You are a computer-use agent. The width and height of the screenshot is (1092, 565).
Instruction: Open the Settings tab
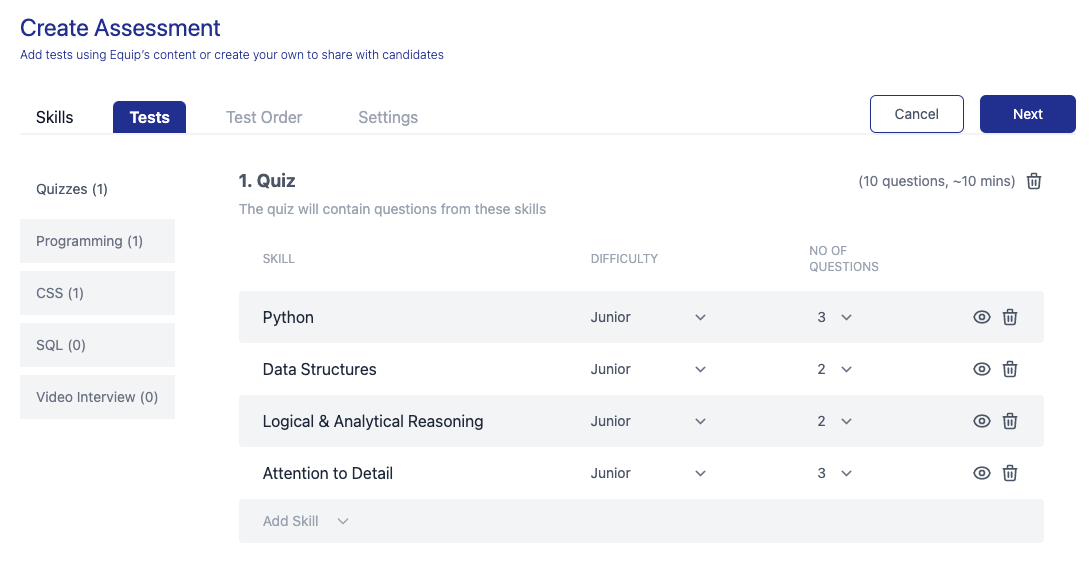coord(388,117)
